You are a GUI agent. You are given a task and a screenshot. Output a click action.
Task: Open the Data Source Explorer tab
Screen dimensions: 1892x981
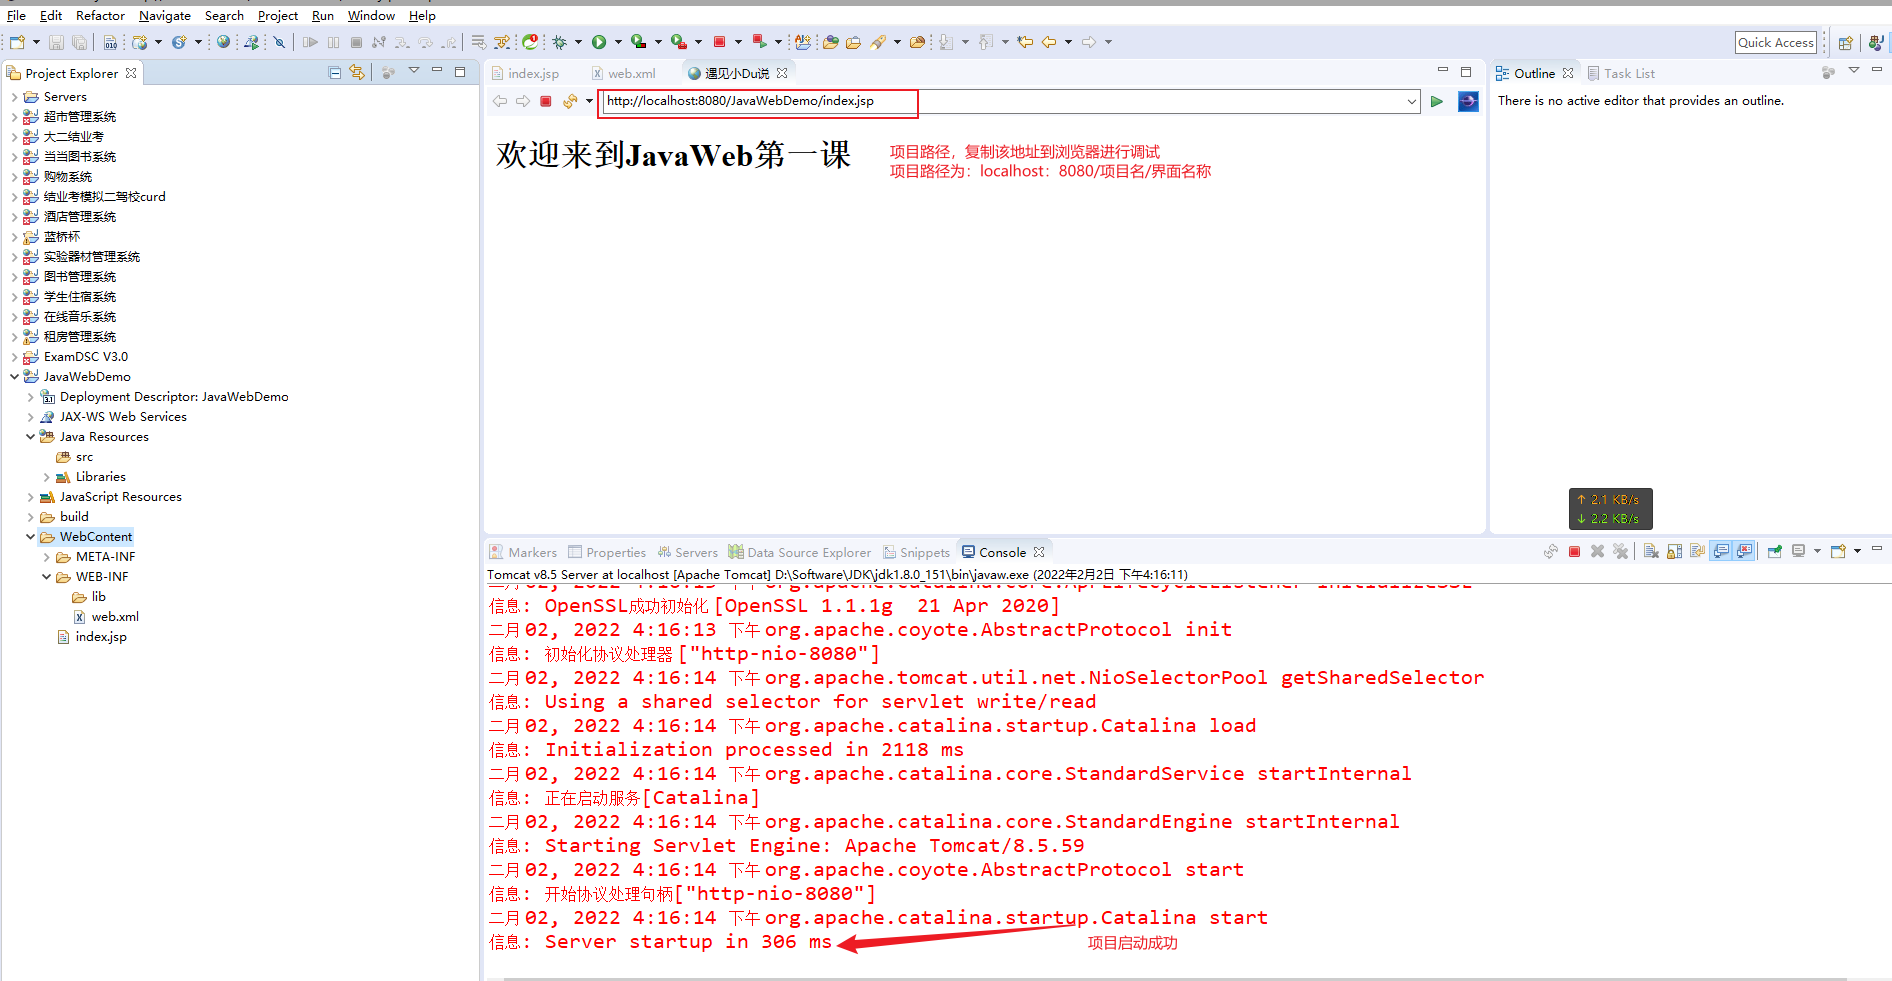799,552
